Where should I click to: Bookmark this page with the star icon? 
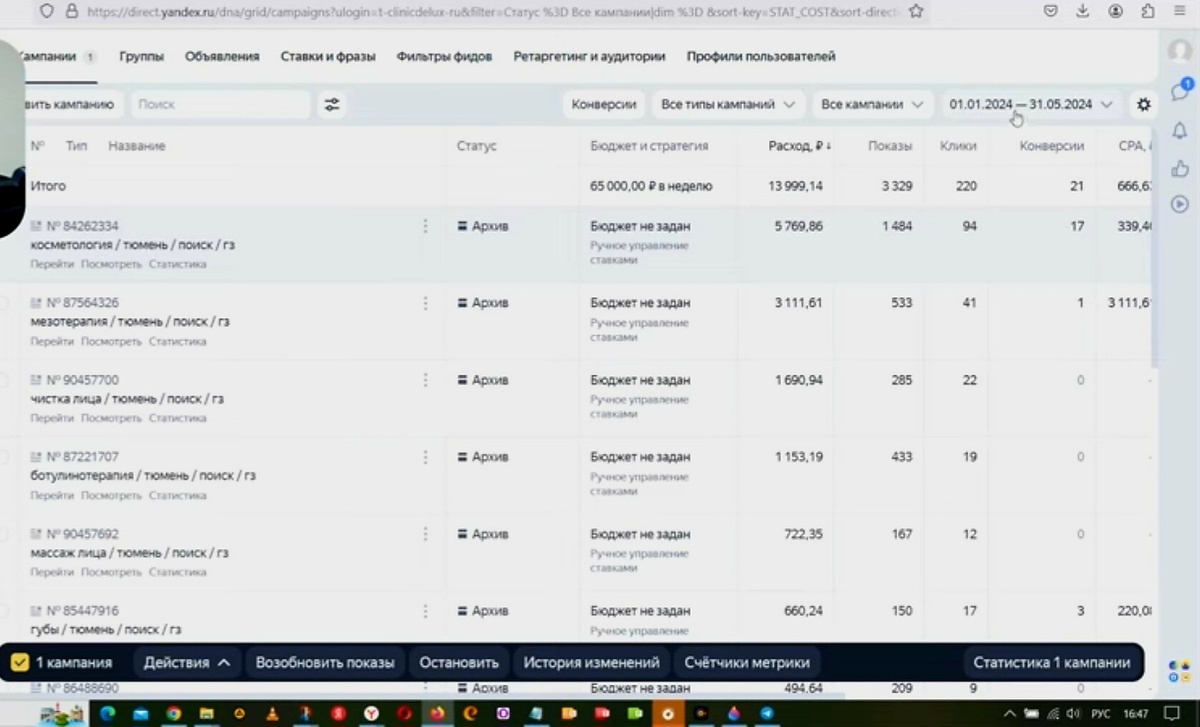[916, 11]
